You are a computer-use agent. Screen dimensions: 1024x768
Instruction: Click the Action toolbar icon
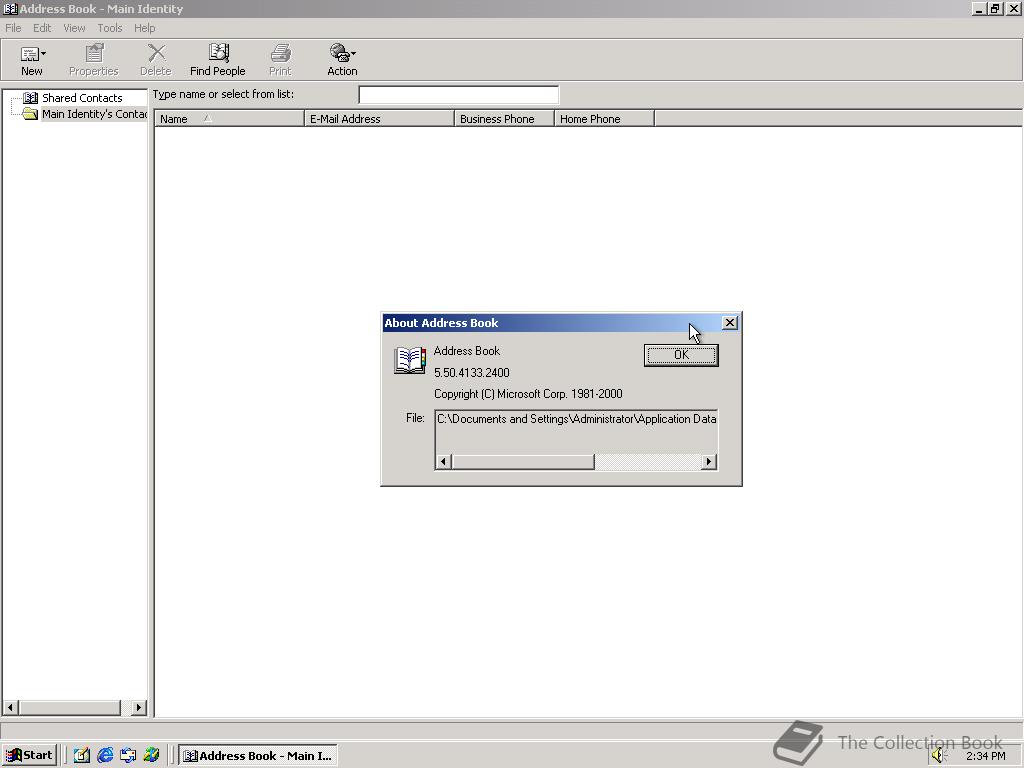[x=340, y=54]
